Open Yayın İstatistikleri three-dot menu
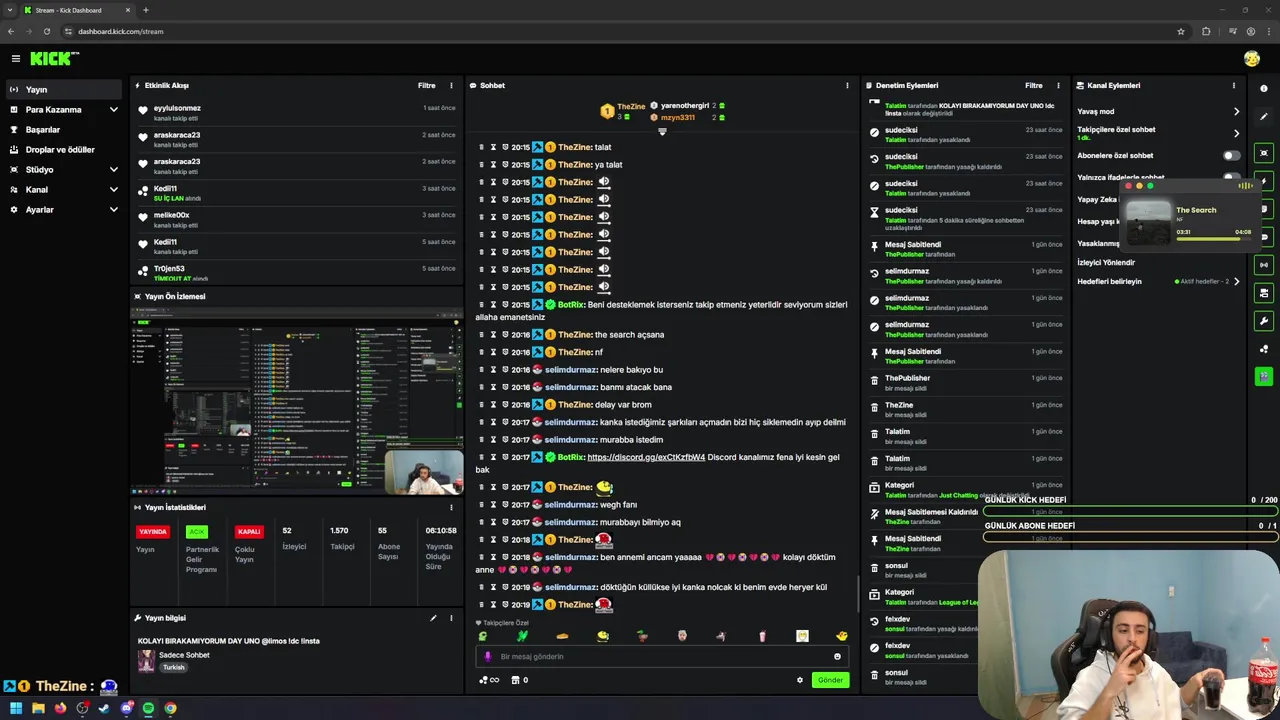Viewport: 1280px width, 720px height. 451,508
